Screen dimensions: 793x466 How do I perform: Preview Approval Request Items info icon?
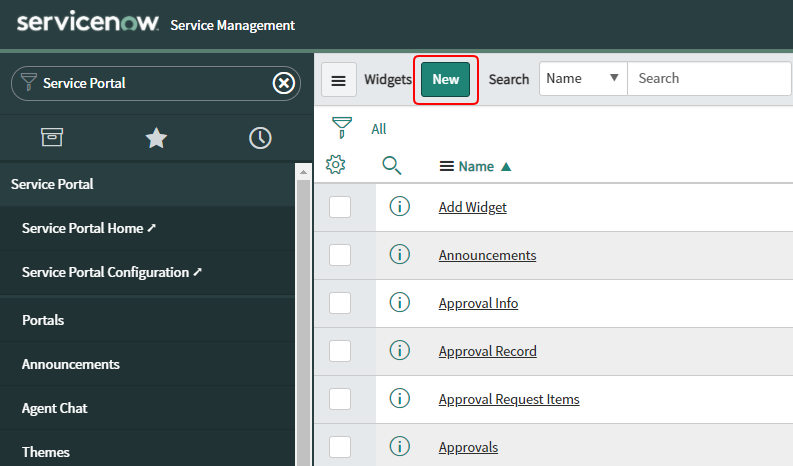400,398
